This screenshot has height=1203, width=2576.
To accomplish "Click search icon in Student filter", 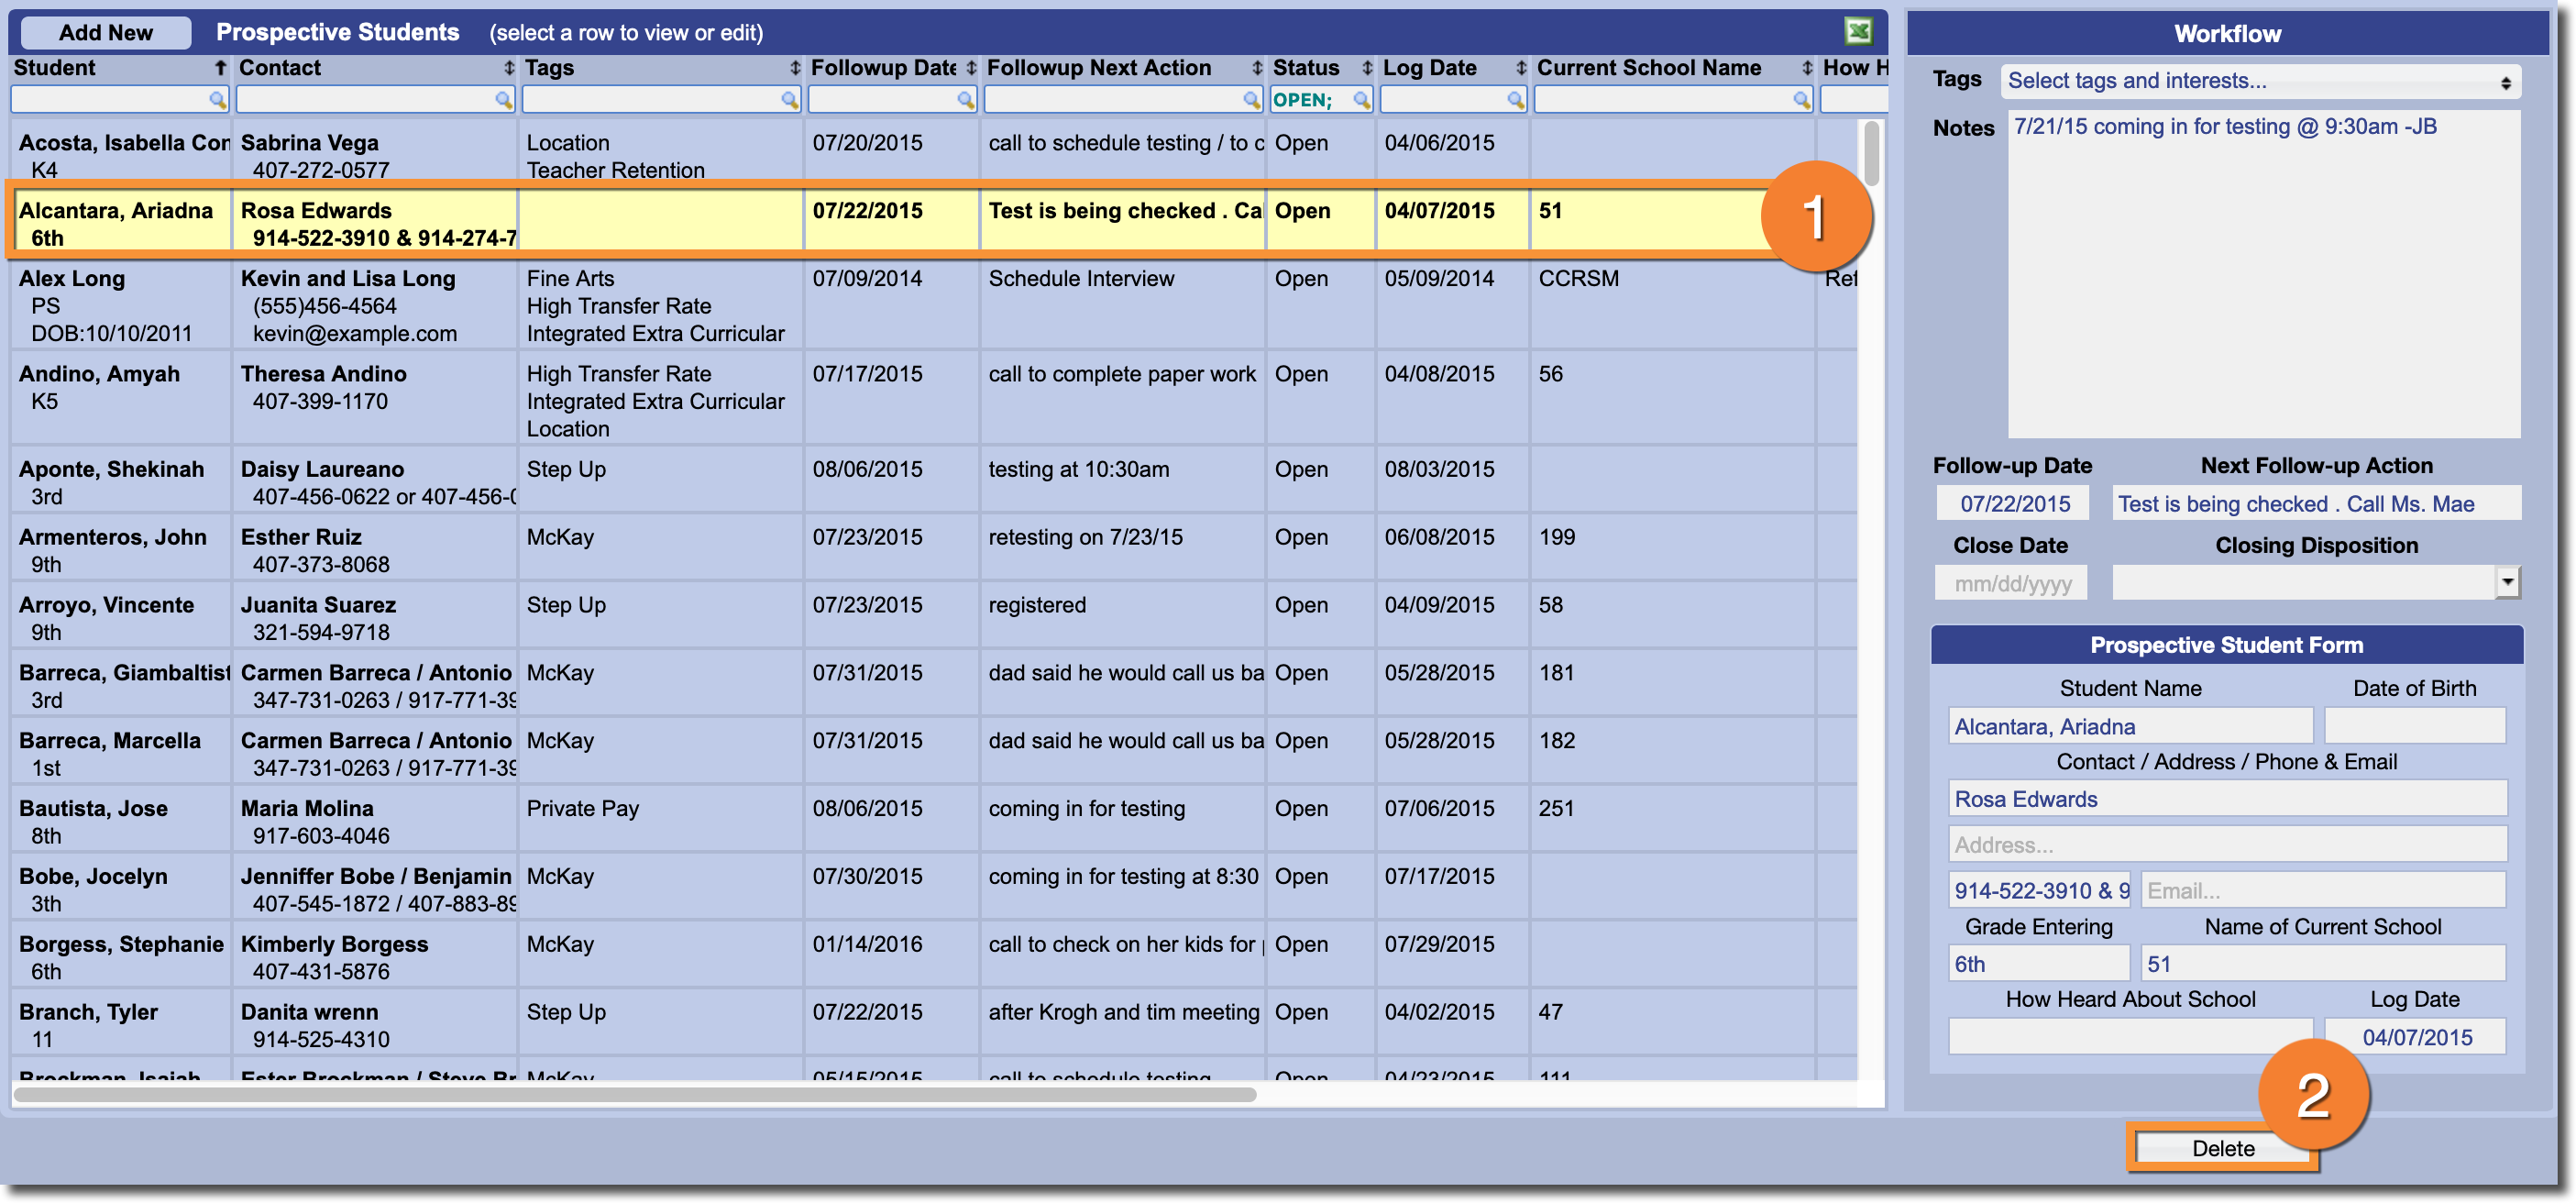I will 216,100.
